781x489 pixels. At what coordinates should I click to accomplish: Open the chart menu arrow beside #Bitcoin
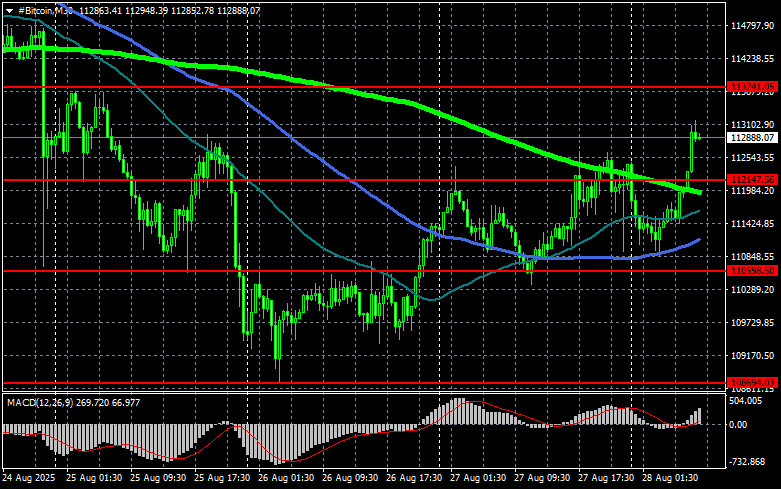[9, 10]
